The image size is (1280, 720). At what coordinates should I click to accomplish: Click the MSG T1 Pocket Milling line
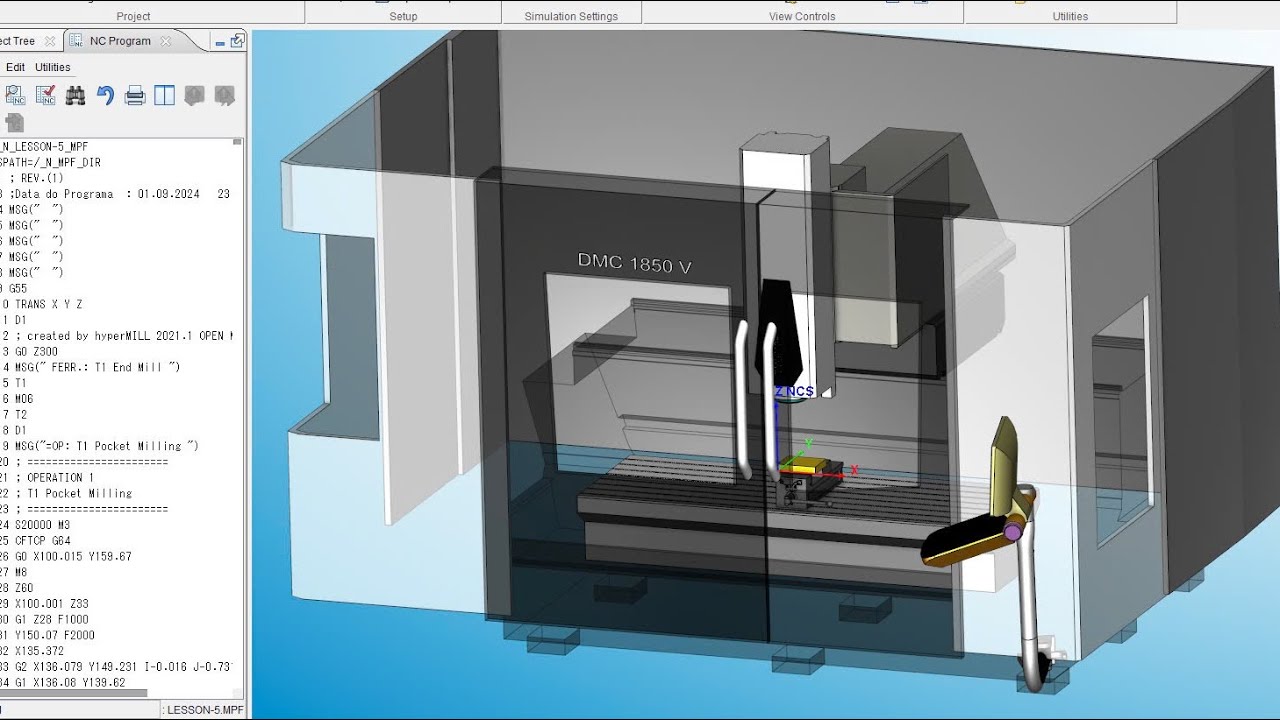pyautogui.click(x=106, y=445)
